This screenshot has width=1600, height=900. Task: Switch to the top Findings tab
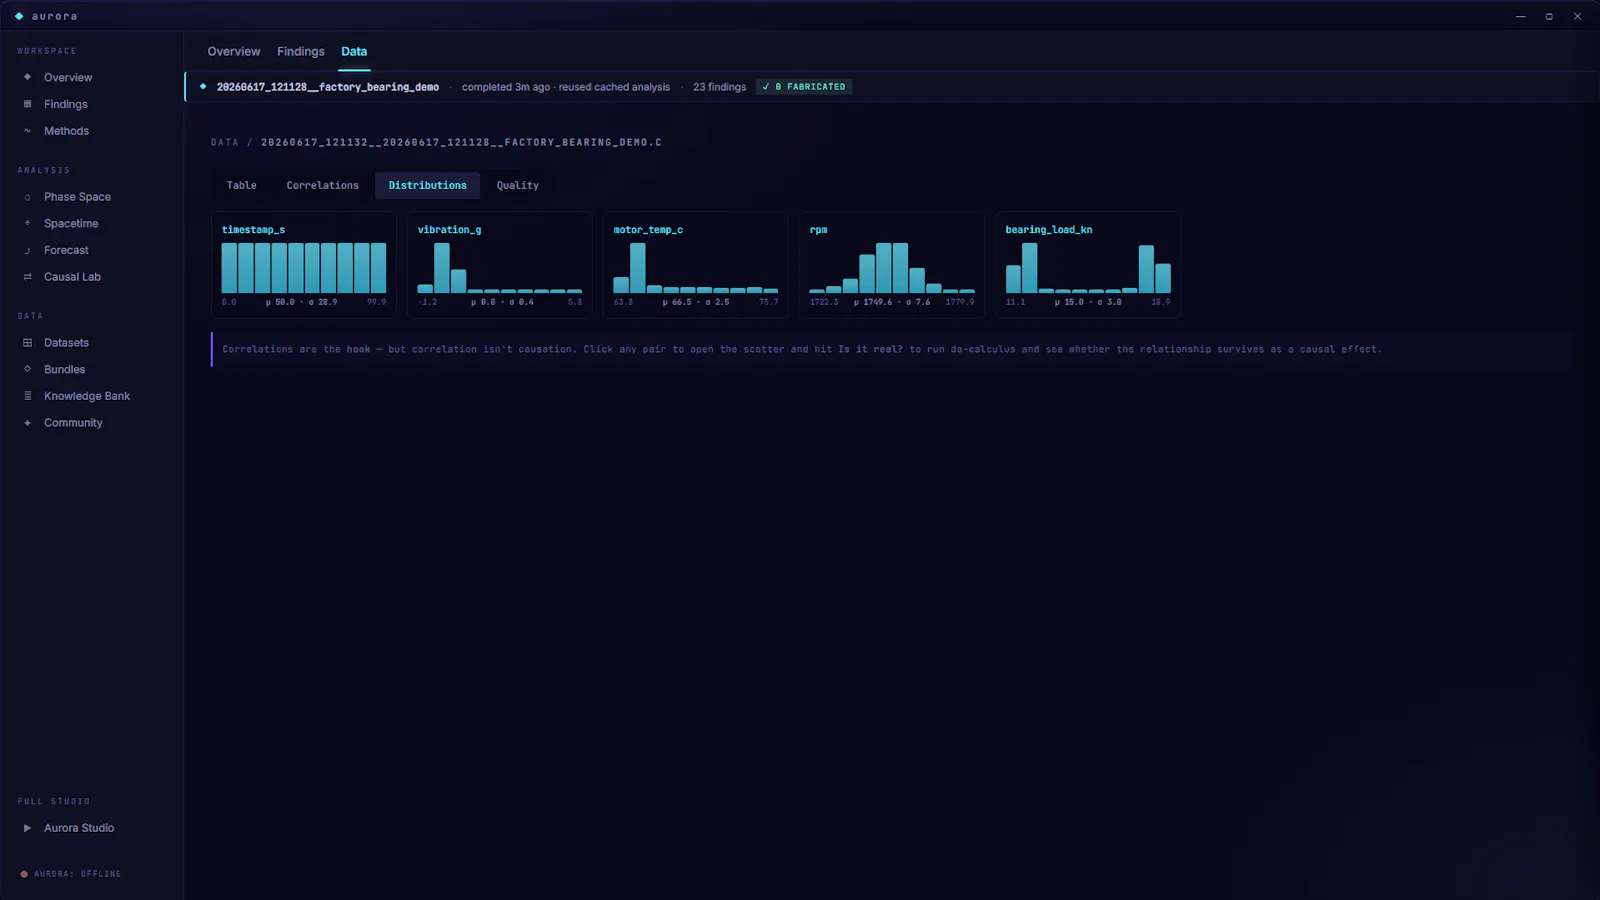[301, 52]
